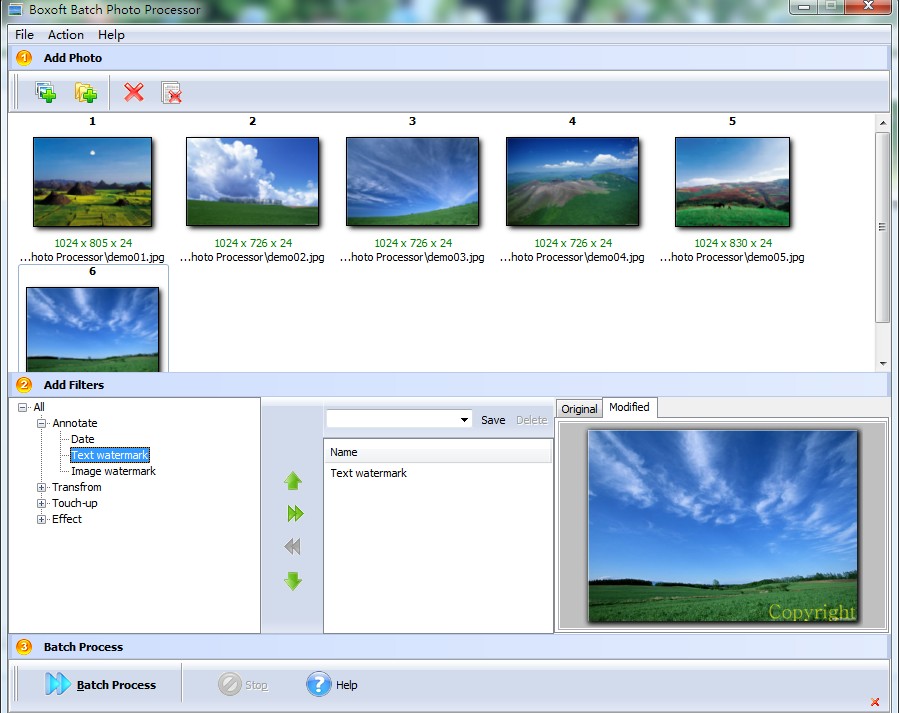
Task: Select the Touch-up category label
Action: (x=75, y=503)
